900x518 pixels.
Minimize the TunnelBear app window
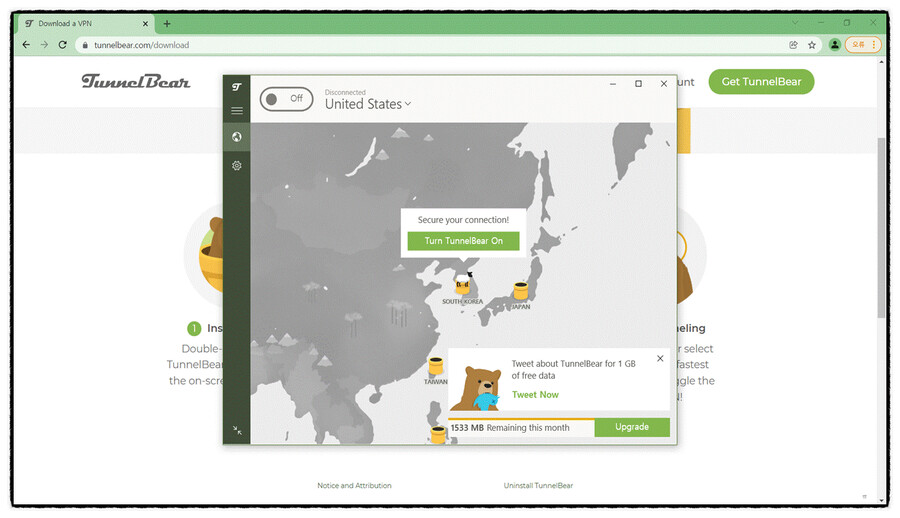pos(612,84)
